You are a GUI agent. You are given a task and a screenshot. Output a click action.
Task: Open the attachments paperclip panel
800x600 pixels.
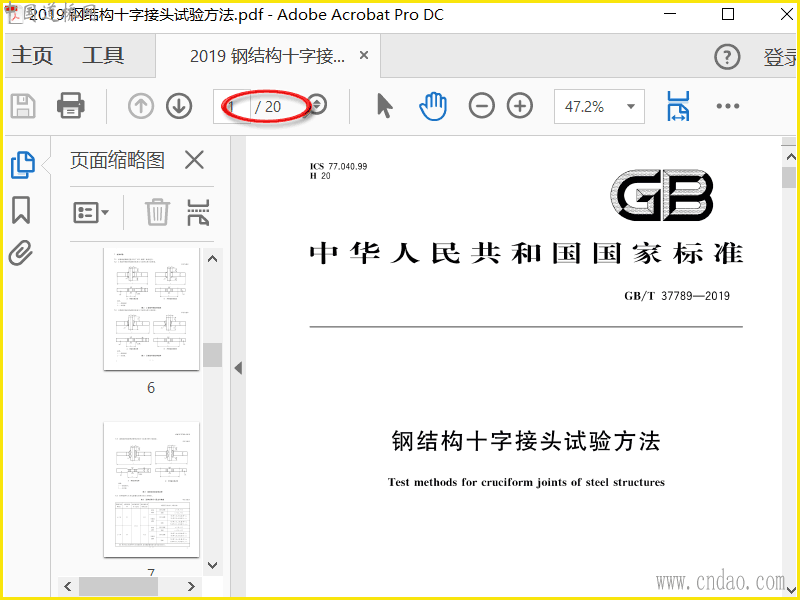click(x=21, y=253)
